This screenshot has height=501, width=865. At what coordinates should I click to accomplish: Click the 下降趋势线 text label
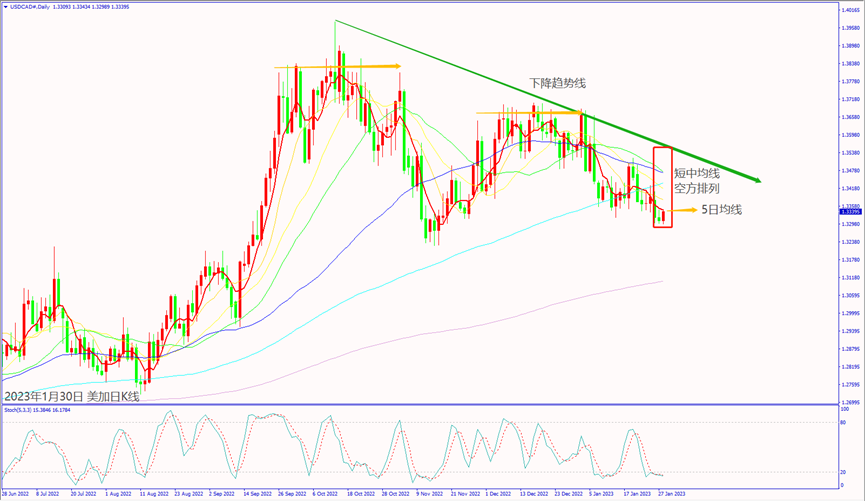click(557, 84)
